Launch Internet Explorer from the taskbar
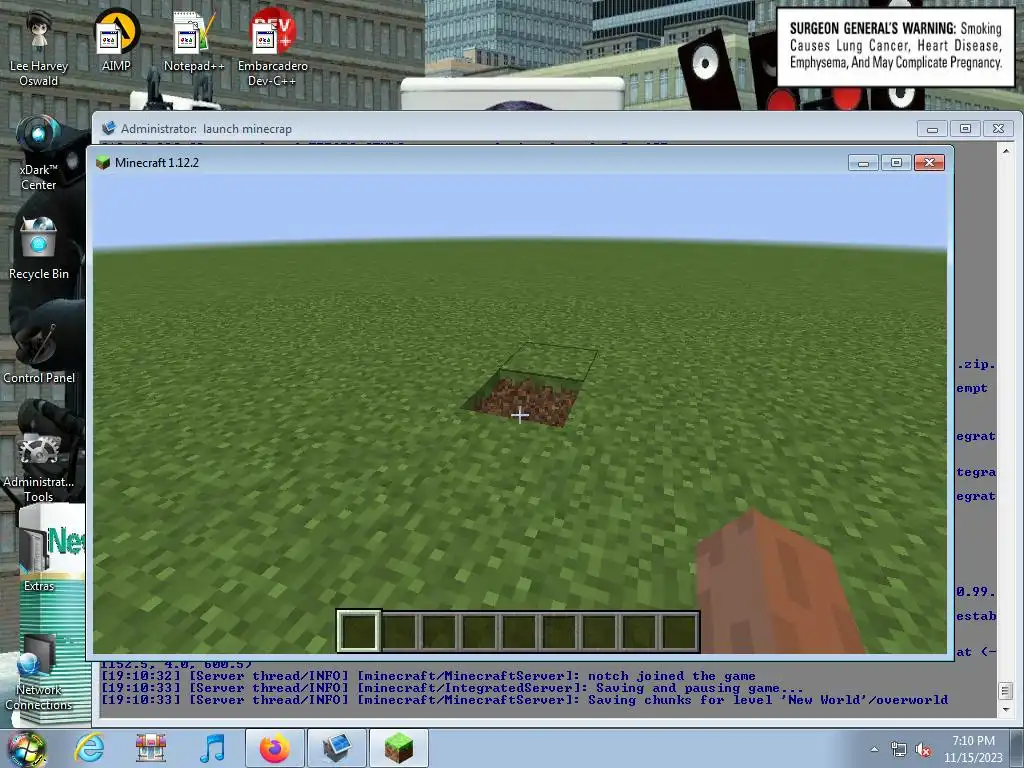The height and width of the screenshot is (768, 1024). pos(89,748)
